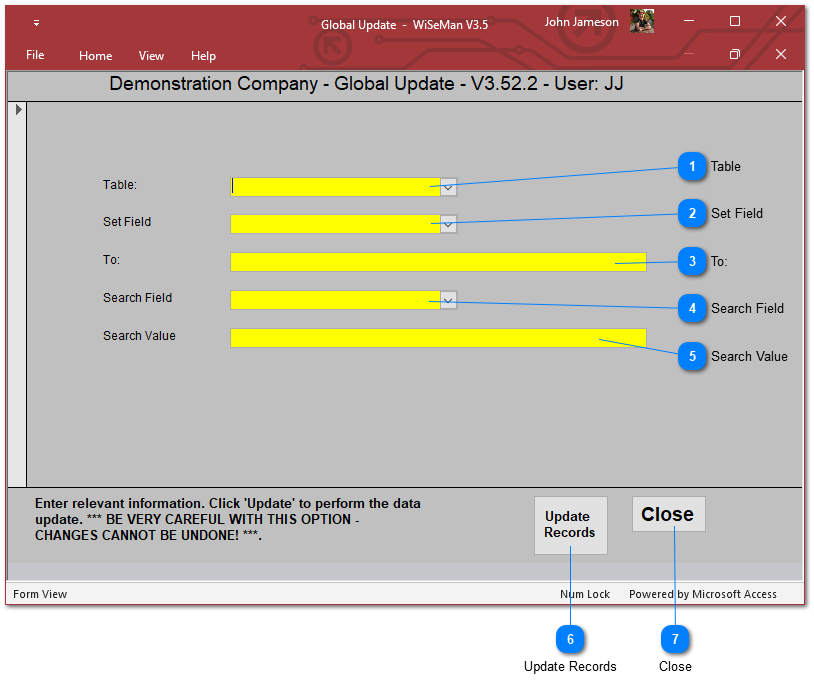Screen dimensions: 814x690
Task: Click the blue callout badge number 6
Action: (570, 639)
